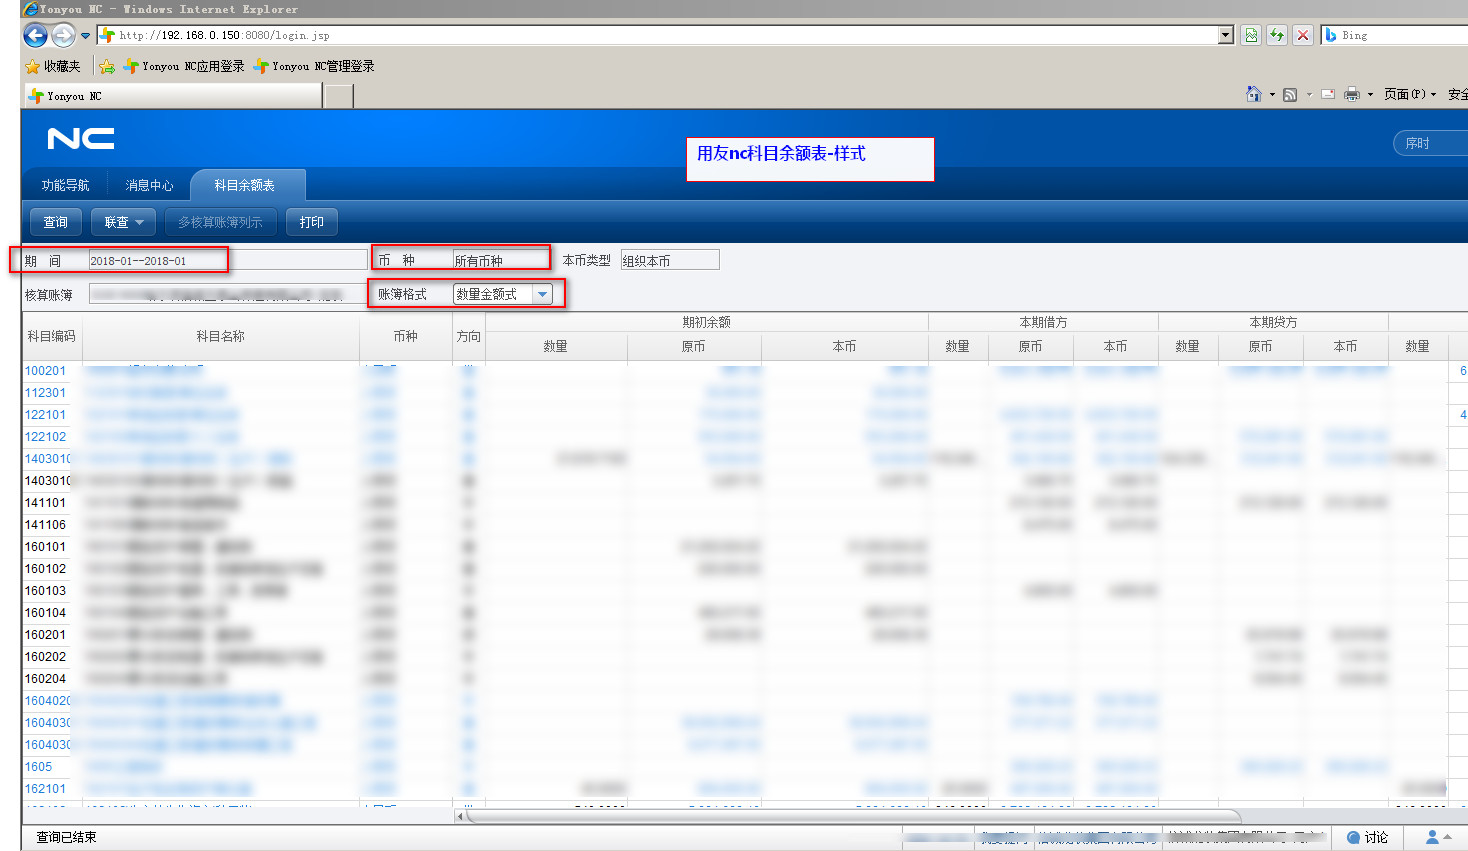Click the compatibility view icon
This screenshot has height=851, width=1468.
[x=1251, y=35]
